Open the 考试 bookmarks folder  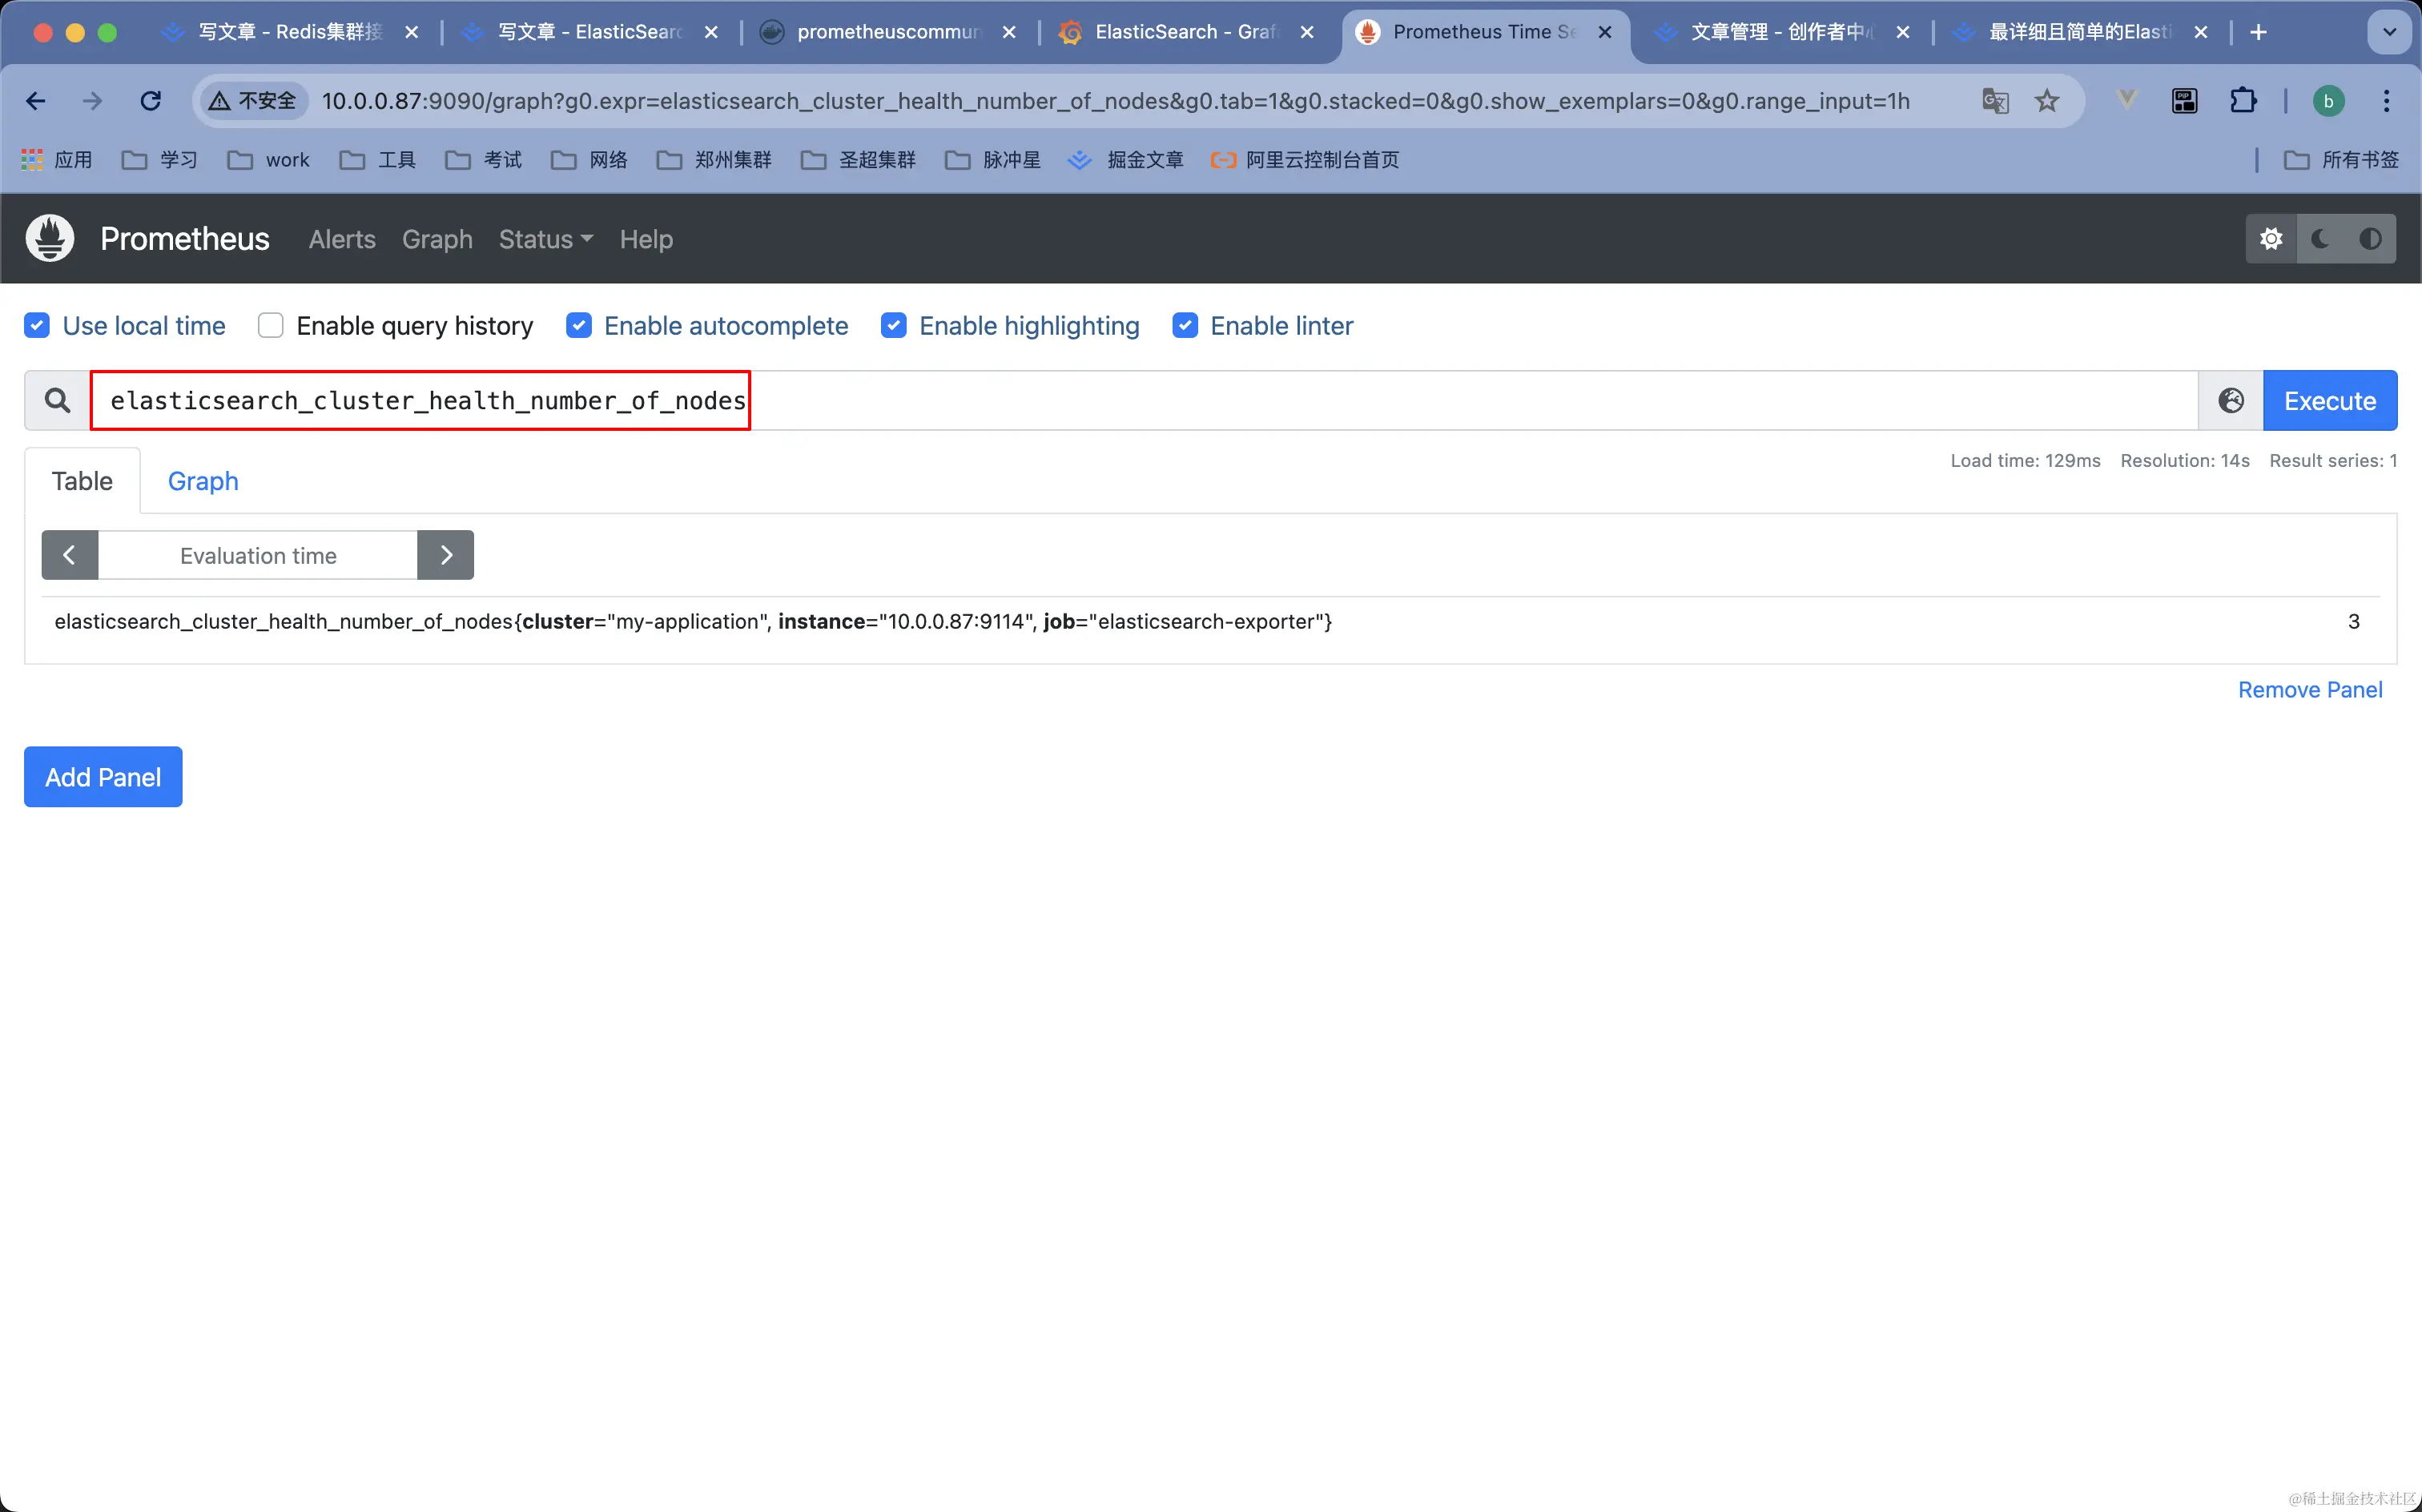coord(484,160)
